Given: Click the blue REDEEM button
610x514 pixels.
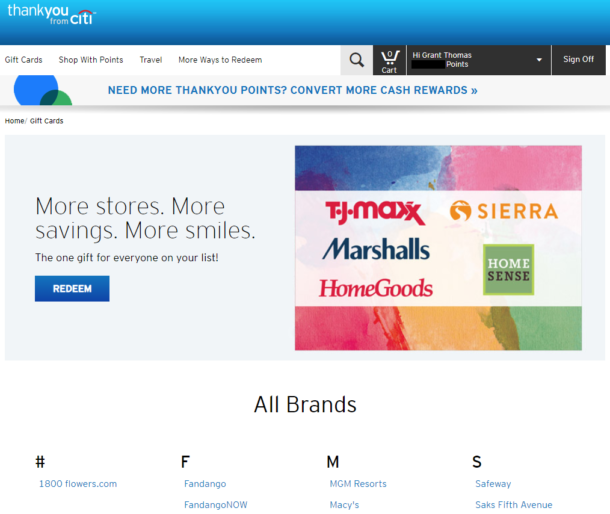Looking at the screenshot, I should click(x=72, y=289).
